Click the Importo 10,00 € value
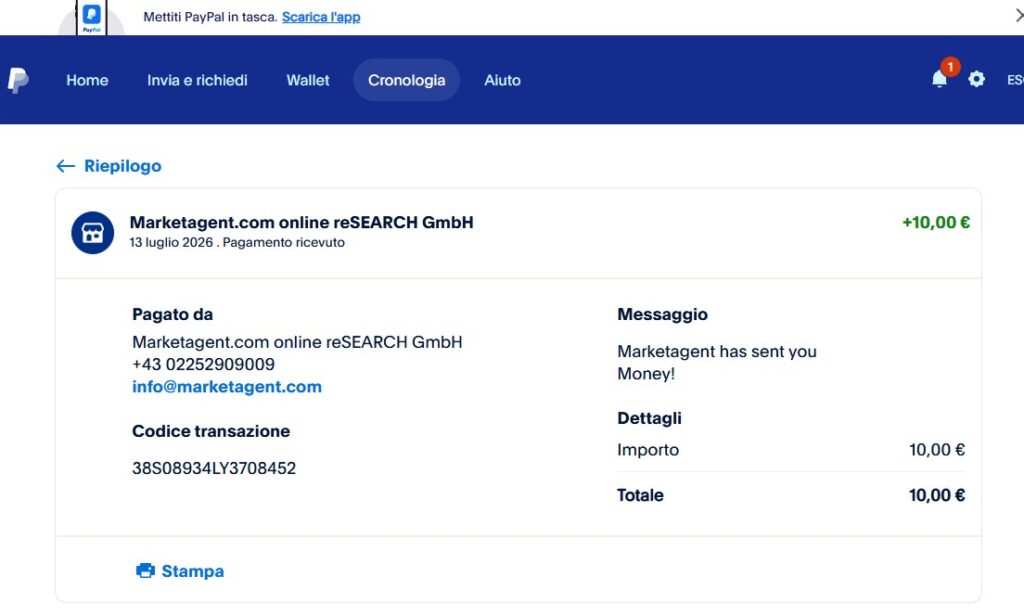The width and height of the screenshot is (1024, 615). pyautogui.click(x=936, y=450)
